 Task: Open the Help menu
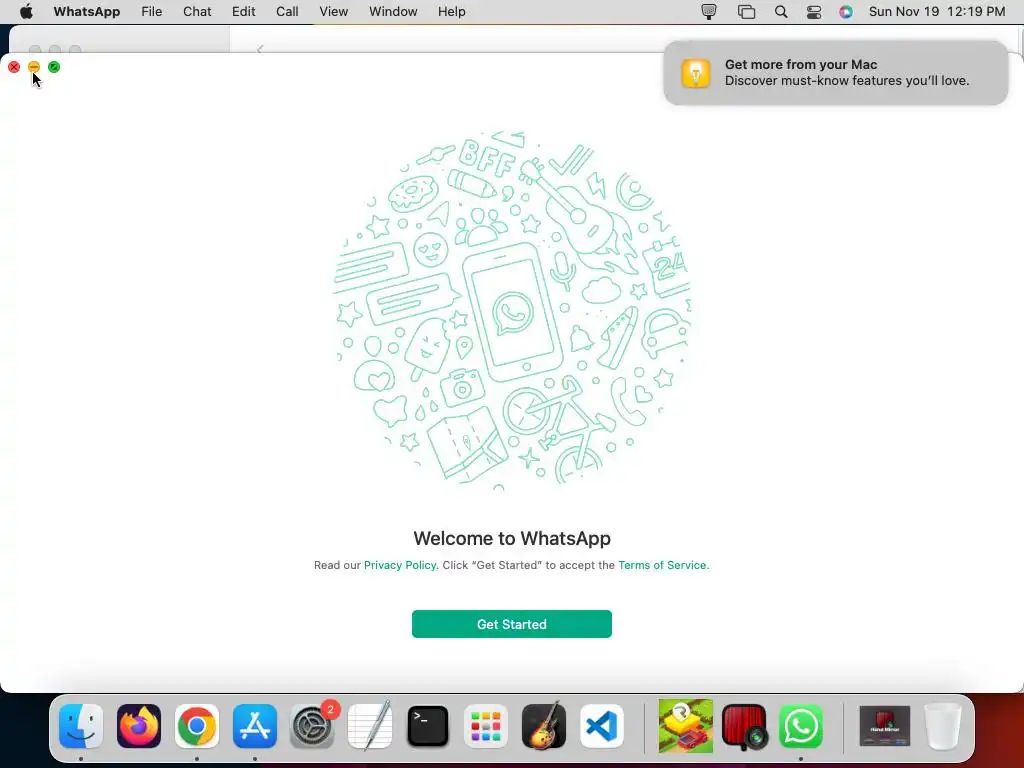point(451,12)
